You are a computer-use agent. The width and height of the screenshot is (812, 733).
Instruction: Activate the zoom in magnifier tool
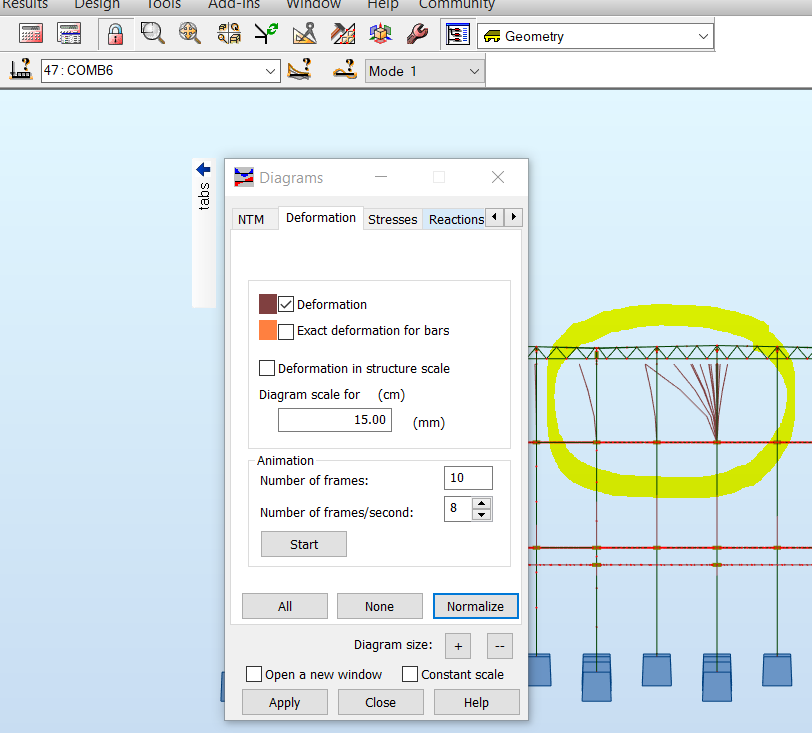pos(190,33)
